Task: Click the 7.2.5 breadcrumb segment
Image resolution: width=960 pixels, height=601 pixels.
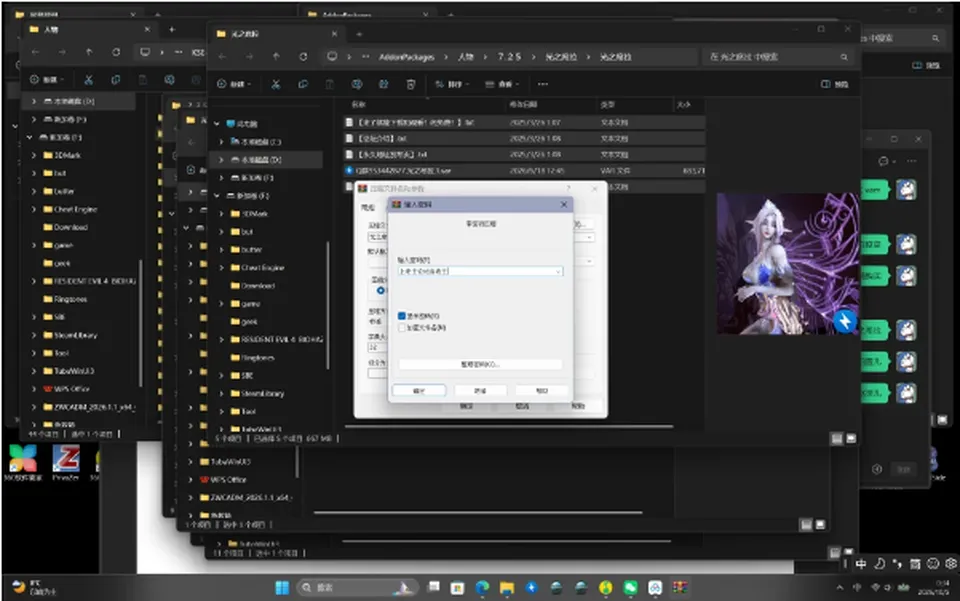Action: [x=509, y=57]
